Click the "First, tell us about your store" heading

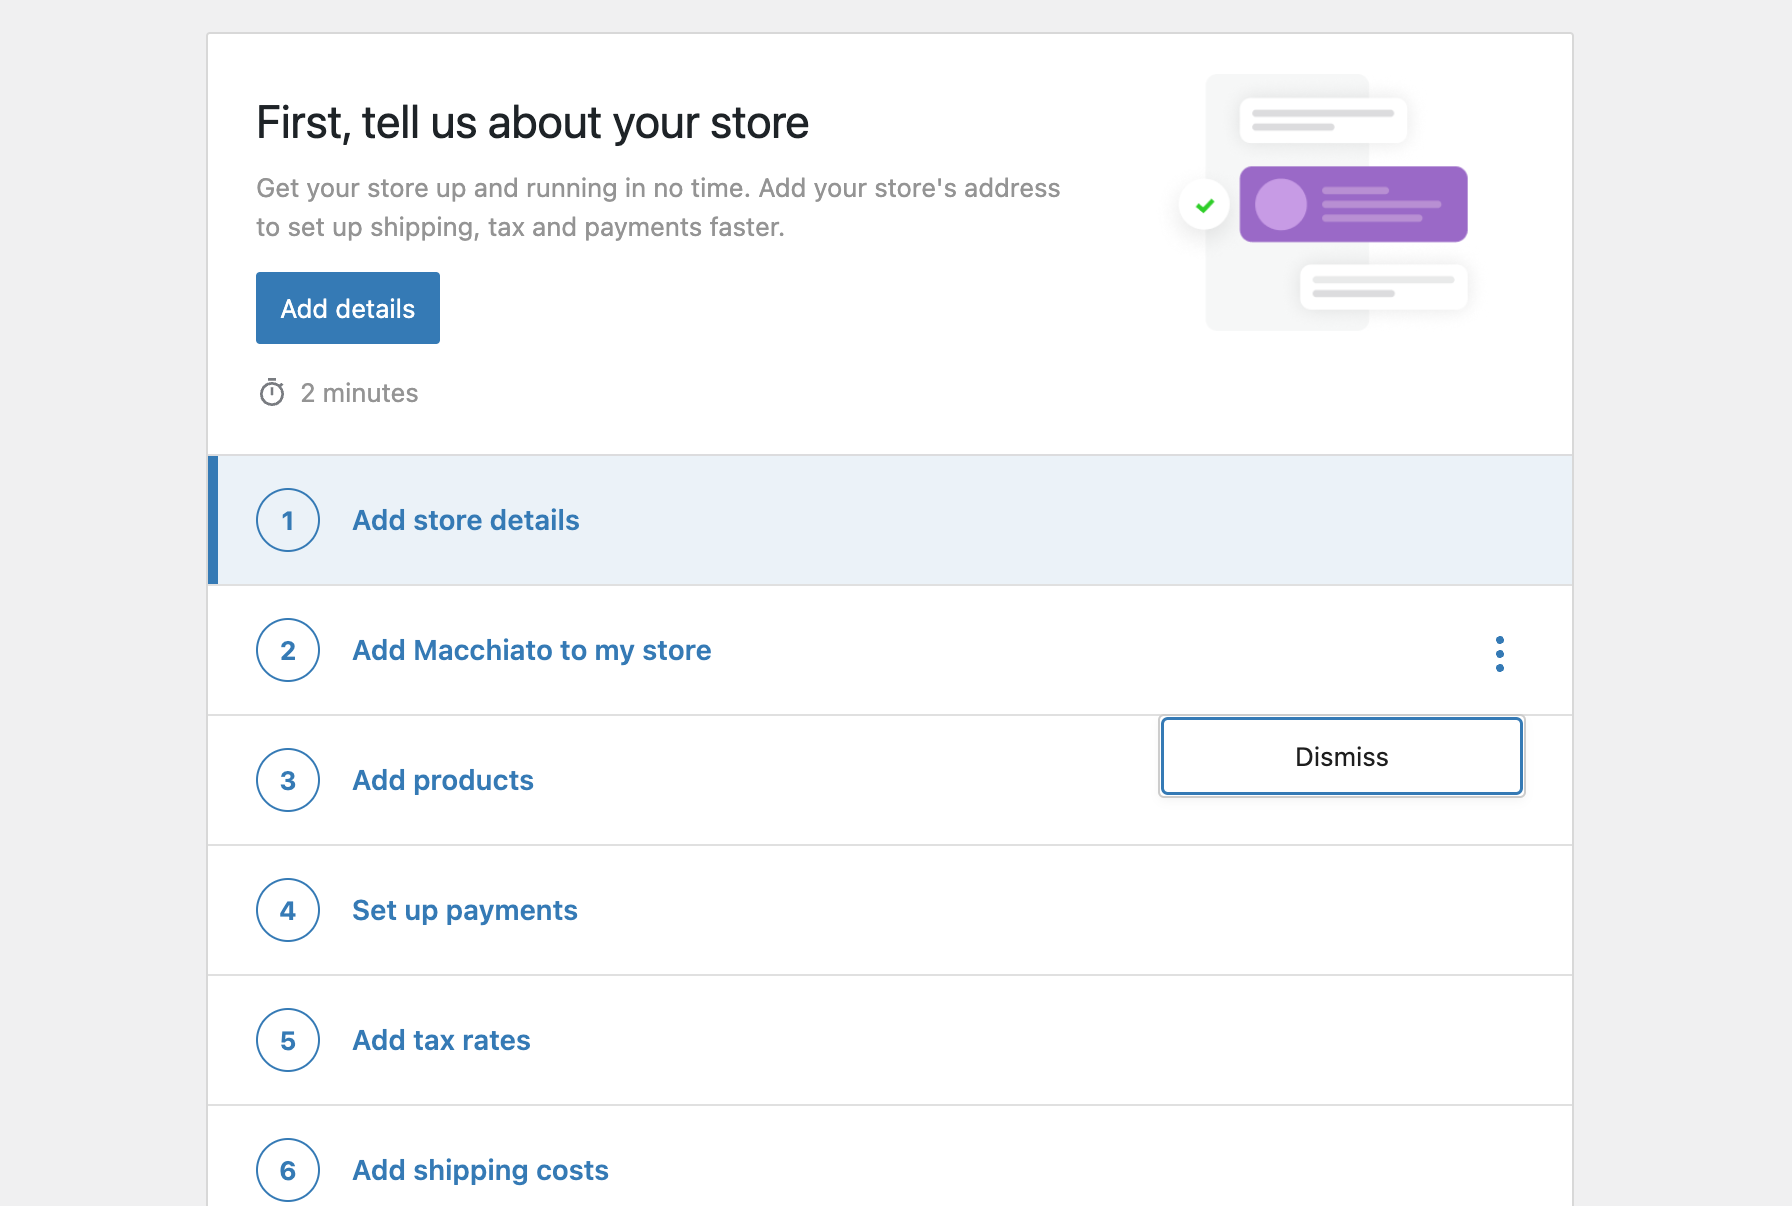tap(532, 123)
